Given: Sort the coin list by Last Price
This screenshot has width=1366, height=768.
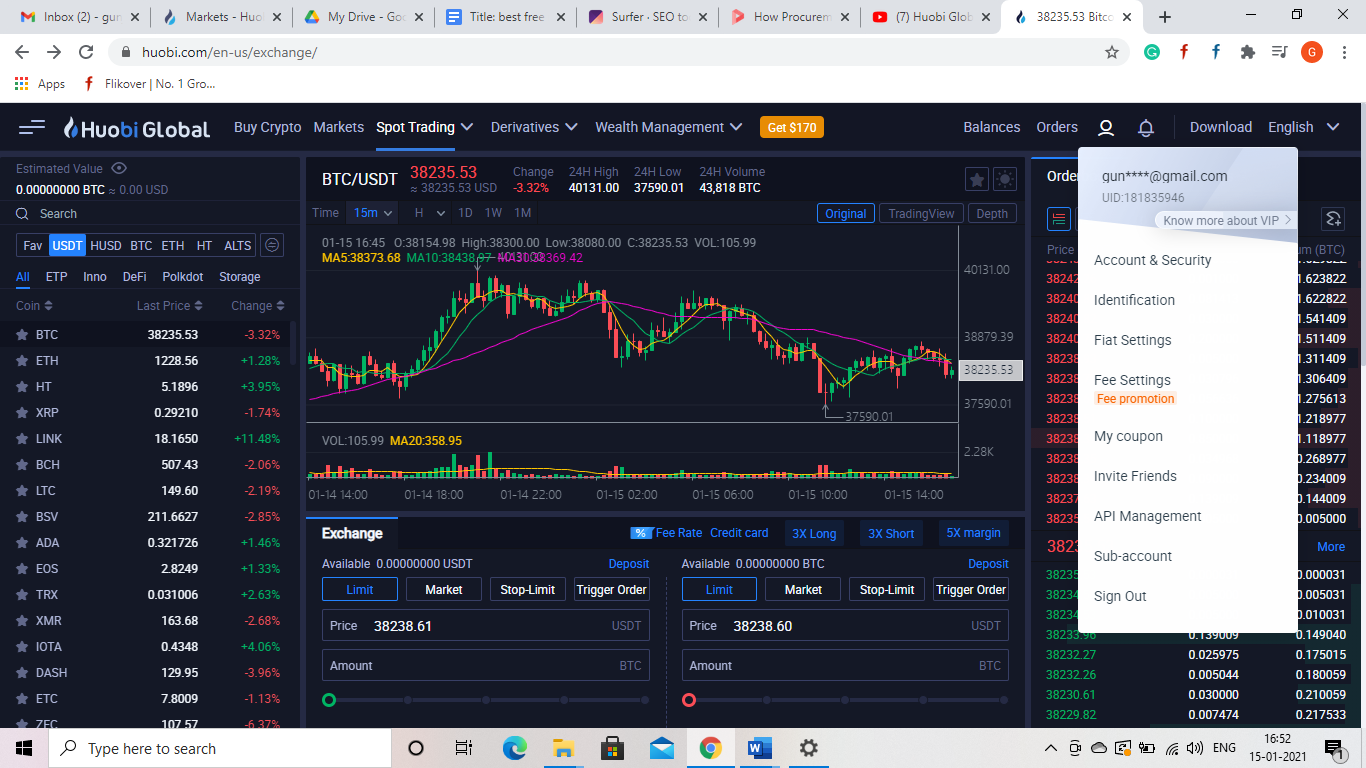Looking at the screenshot, I should coord(170,306).
